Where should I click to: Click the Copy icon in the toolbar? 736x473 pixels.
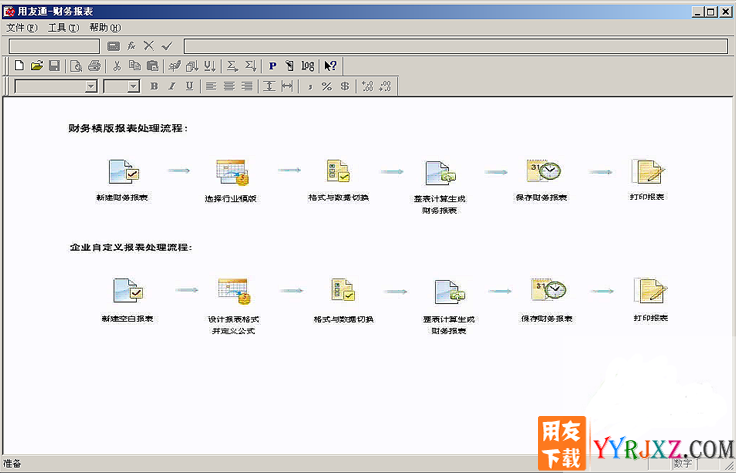[x=135, y=66]
